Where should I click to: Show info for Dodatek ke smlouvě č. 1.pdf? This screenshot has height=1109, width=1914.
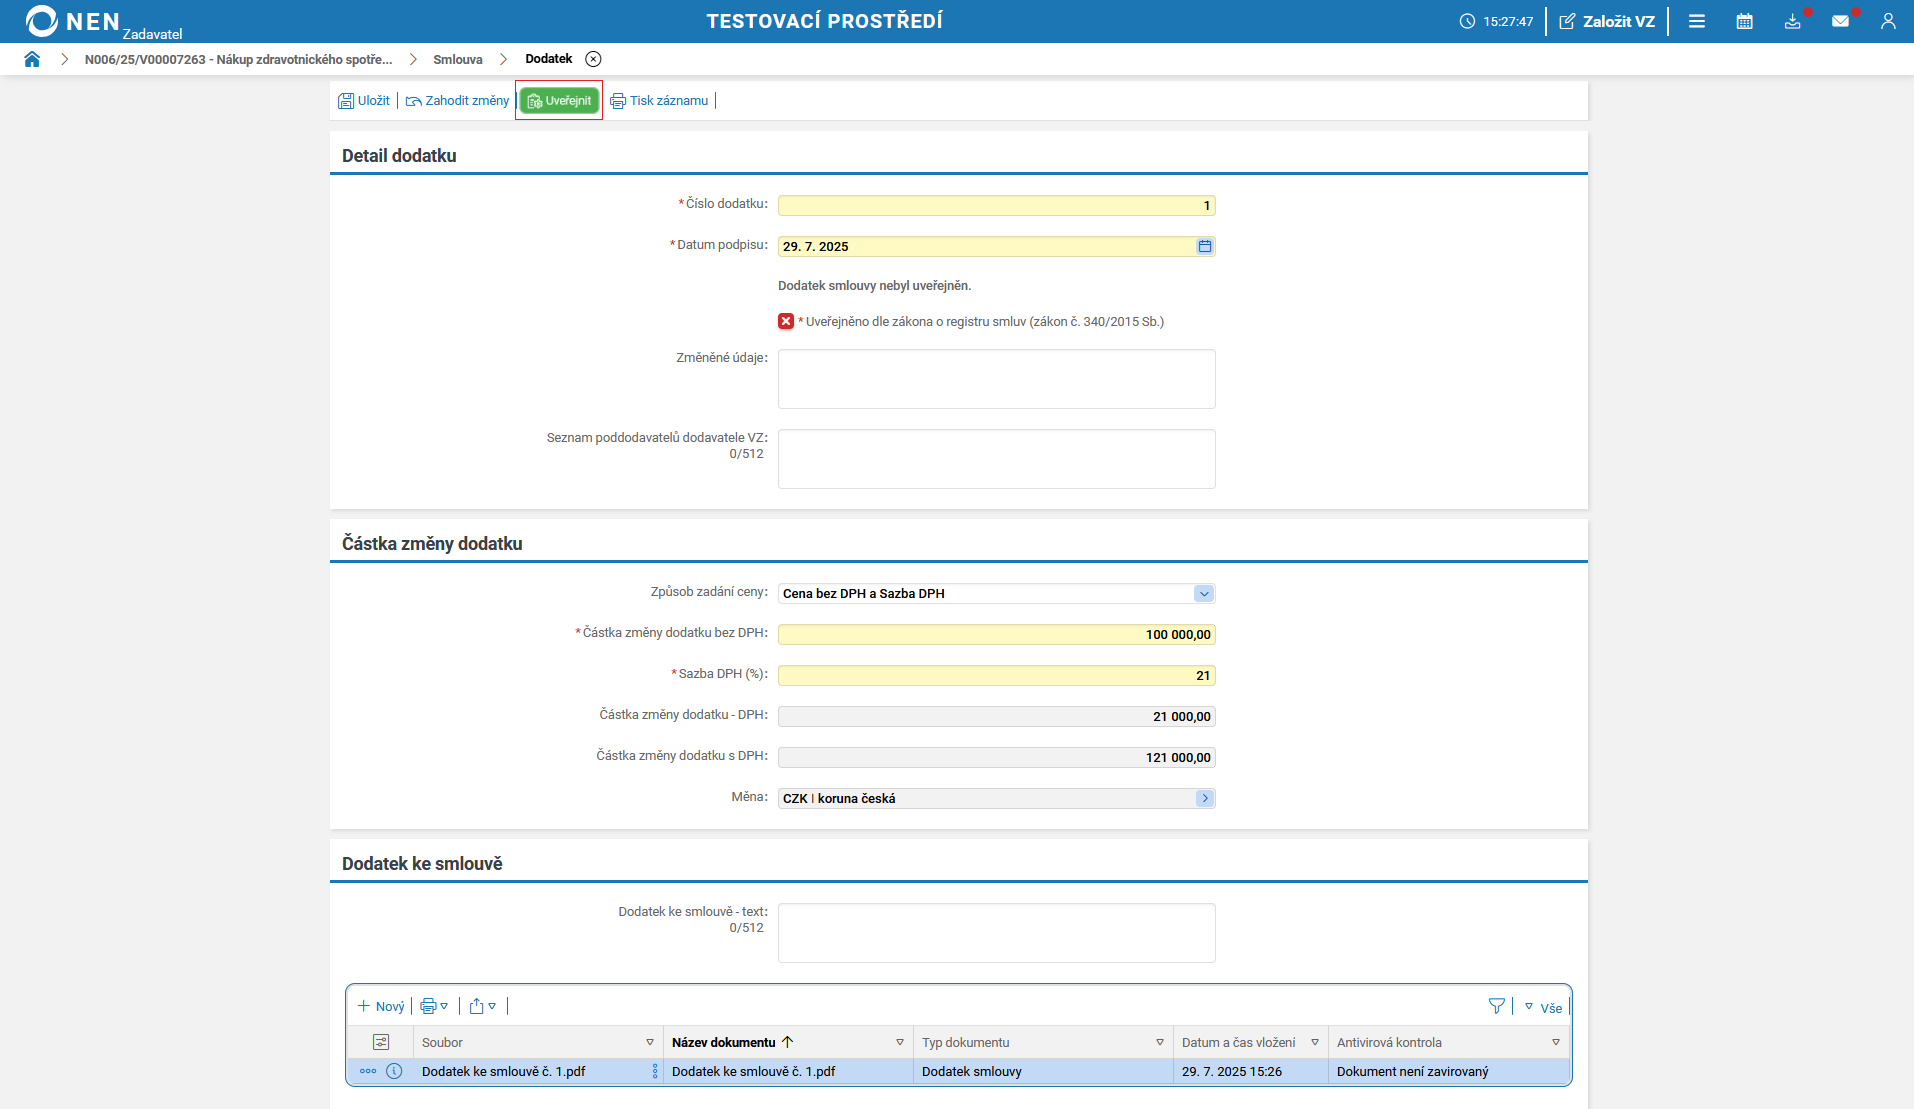(x=394, y=1071)
